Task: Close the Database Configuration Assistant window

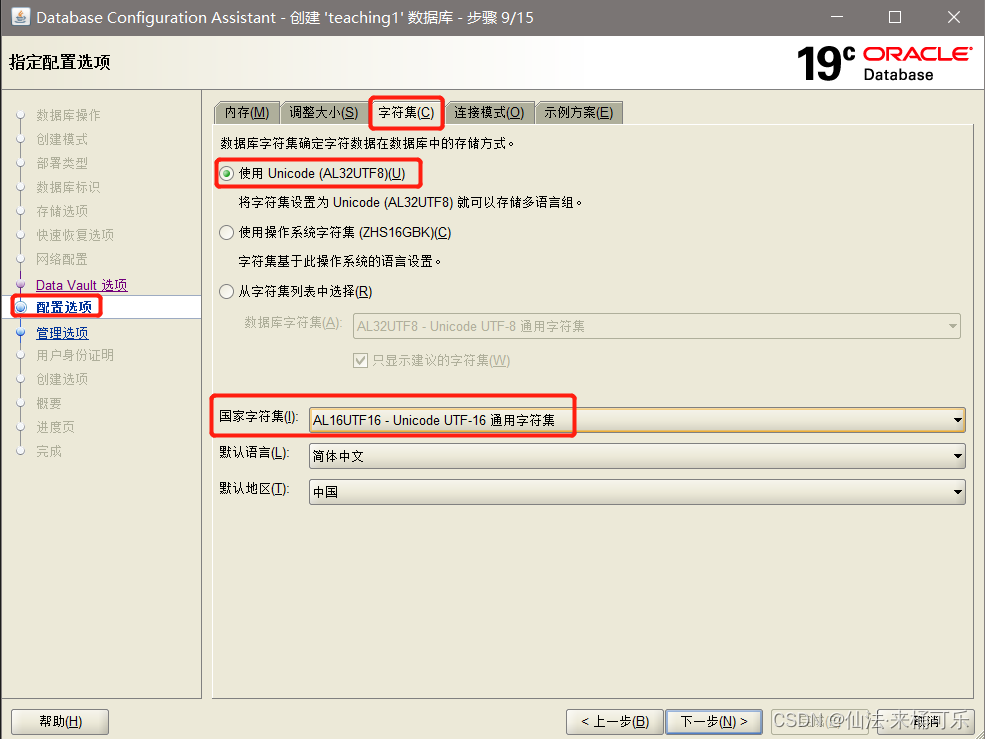Action: click(x=954, y=18)
